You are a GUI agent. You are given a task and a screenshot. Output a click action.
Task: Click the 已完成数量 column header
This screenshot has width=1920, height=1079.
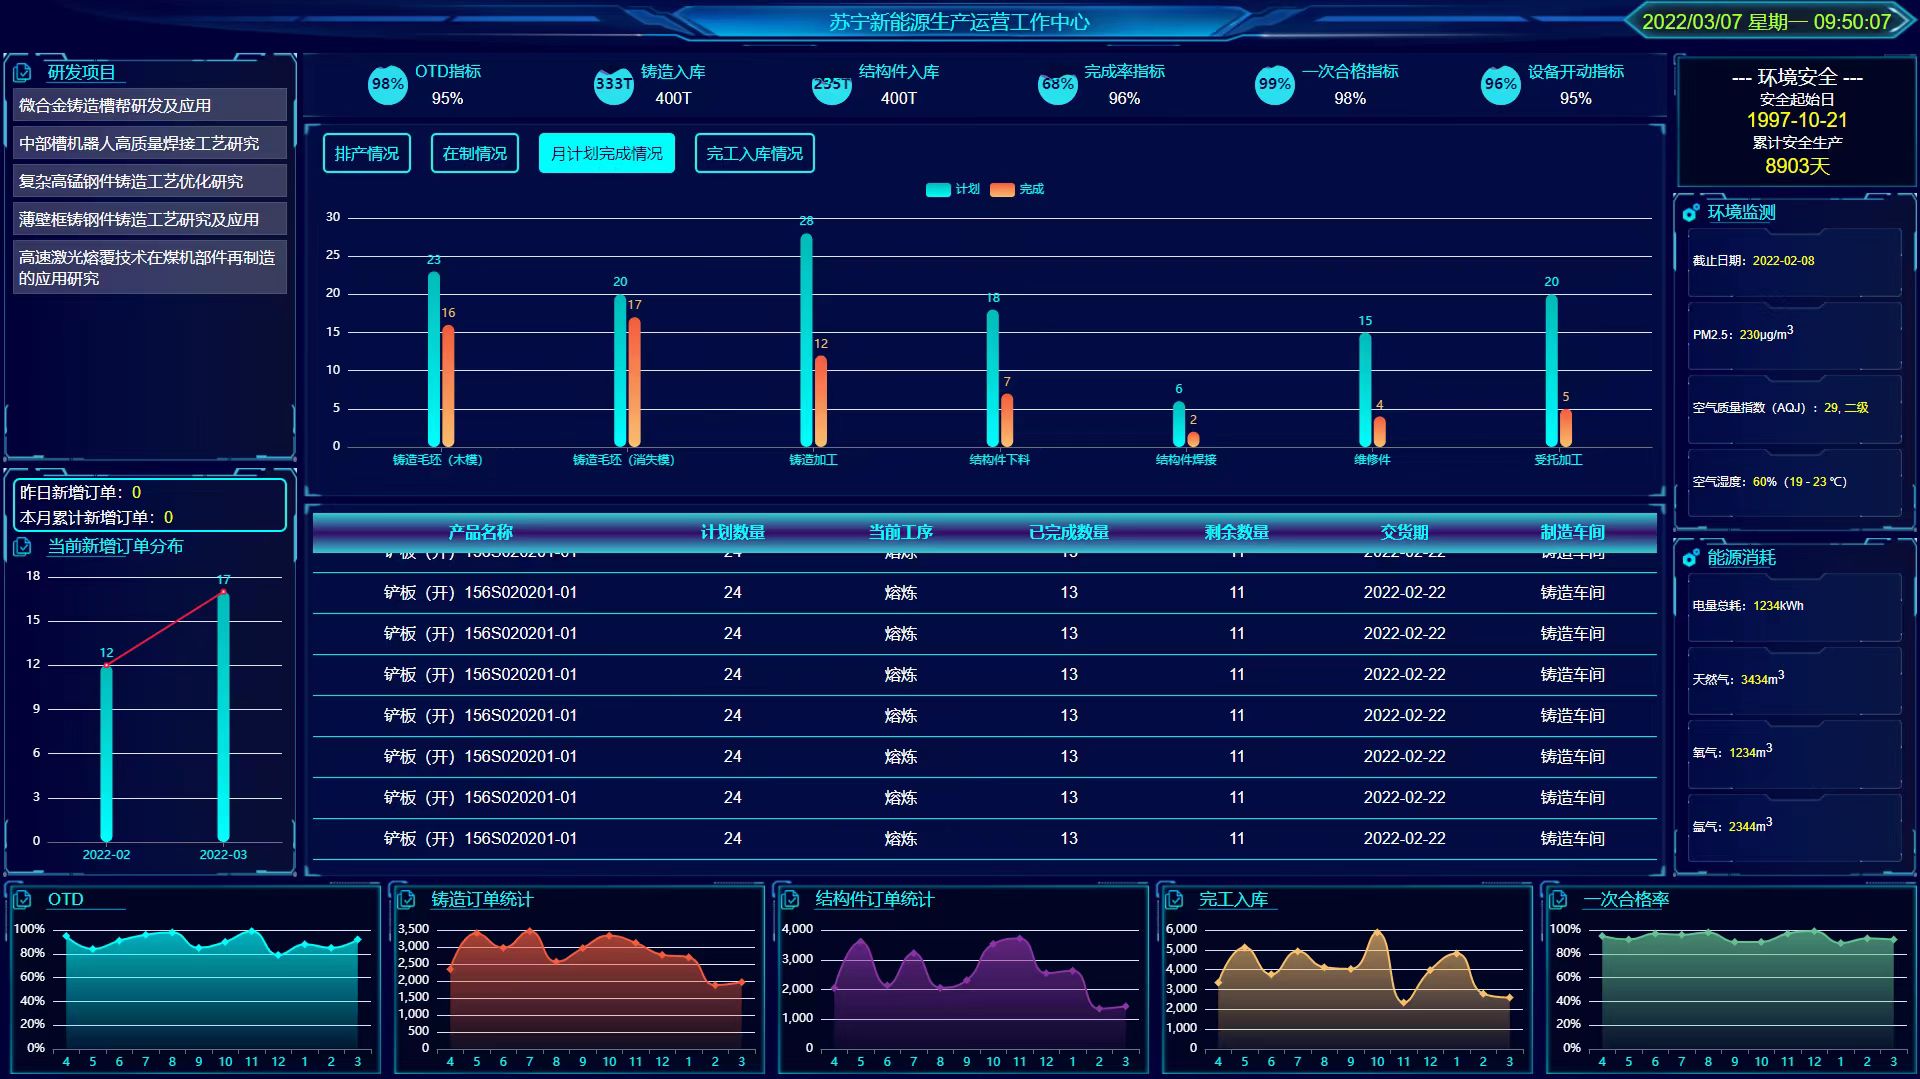point(1069,532)
